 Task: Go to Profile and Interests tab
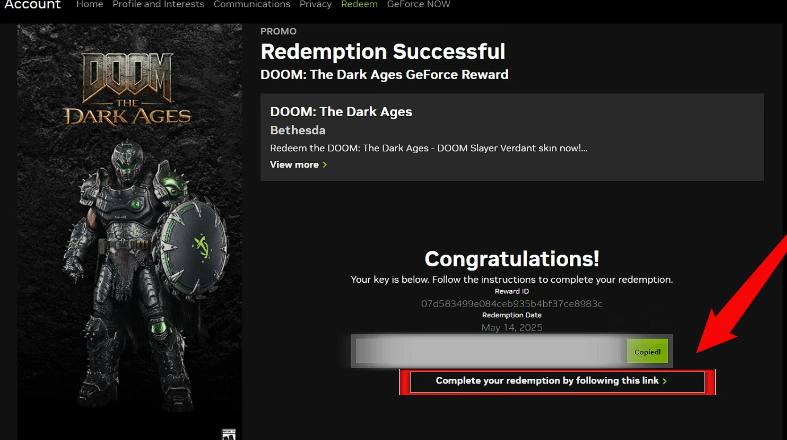pyautogui.click(x=158, y=4)
